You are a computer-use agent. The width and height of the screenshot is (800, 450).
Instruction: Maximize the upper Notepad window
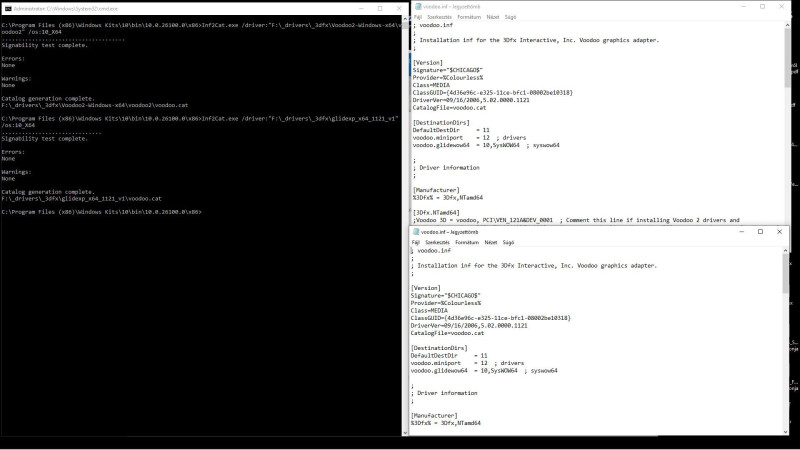tap(762, 7)
